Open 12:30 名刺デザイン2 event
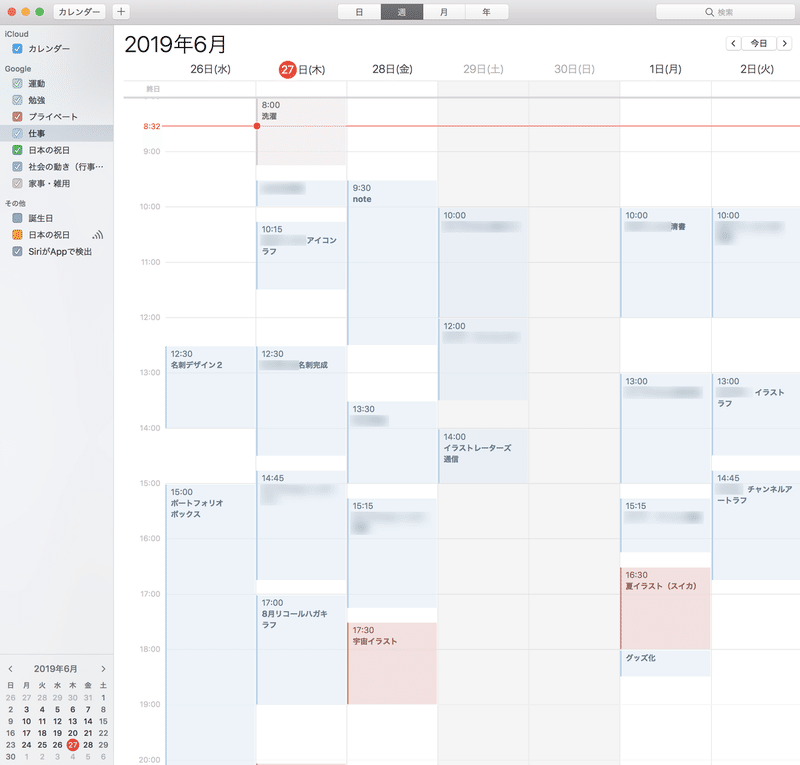This screenshot has width=800, height=765. tap(210, 387)
